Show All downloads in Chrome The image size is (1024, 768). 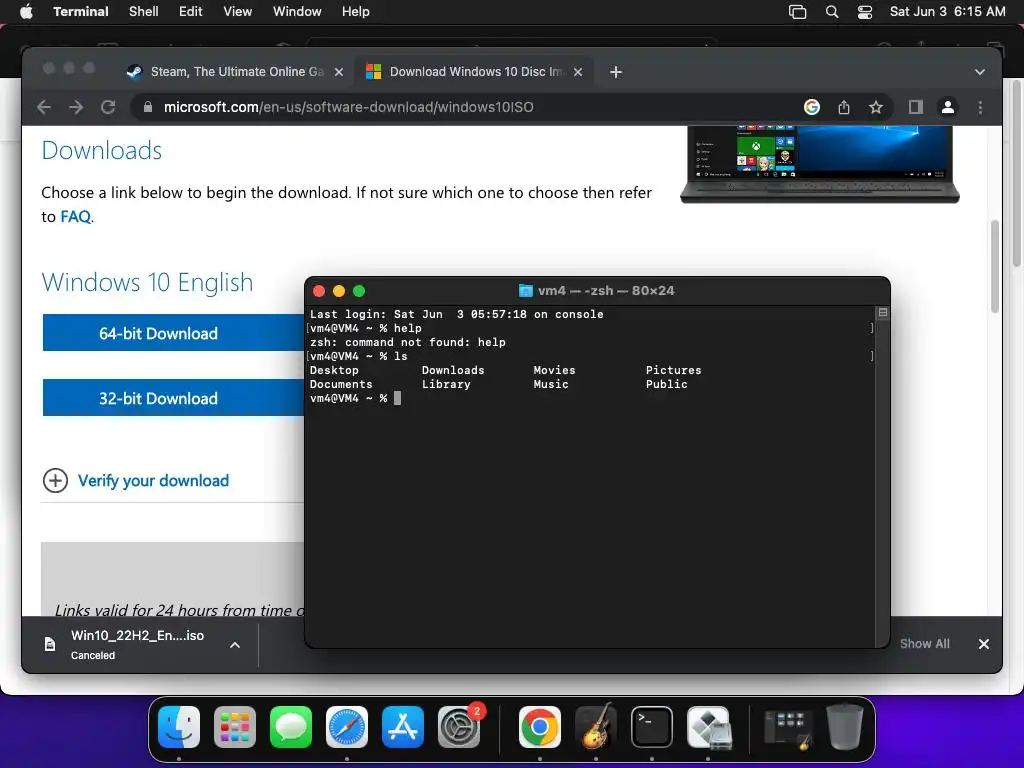pyautogui.click(x=925, y=644)
